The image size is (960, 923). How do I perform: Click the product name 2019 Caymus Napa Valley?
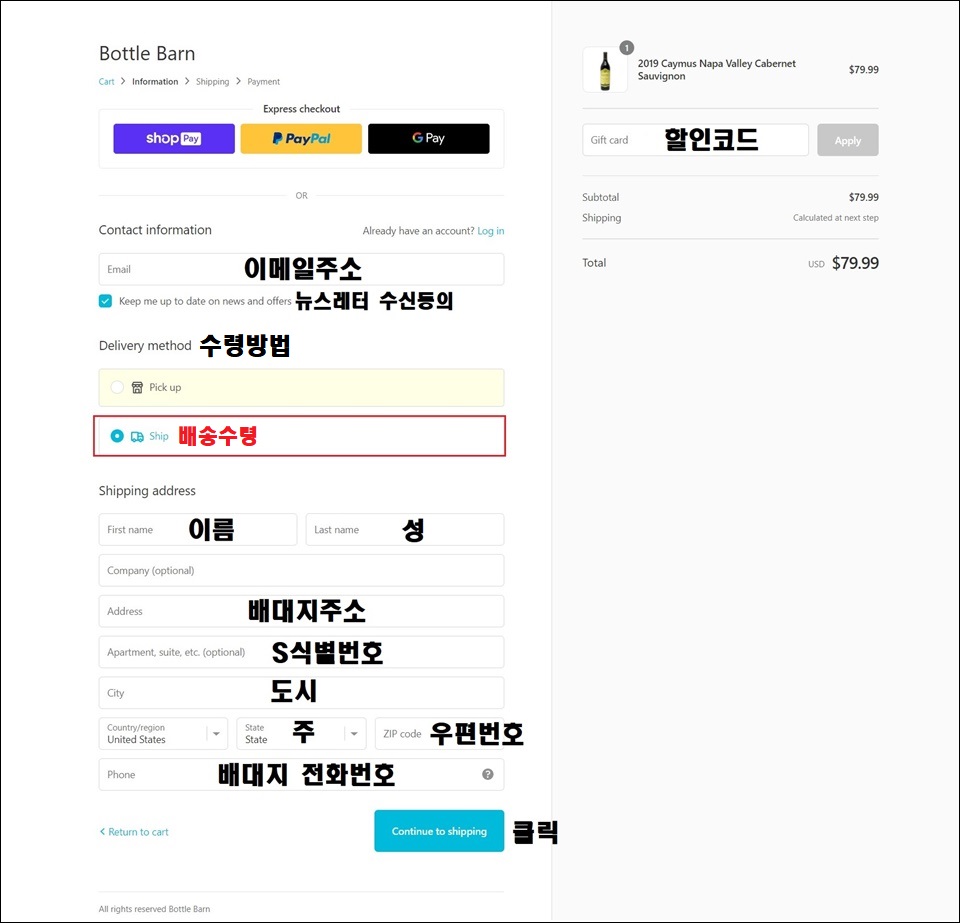(x=717, y=70)
